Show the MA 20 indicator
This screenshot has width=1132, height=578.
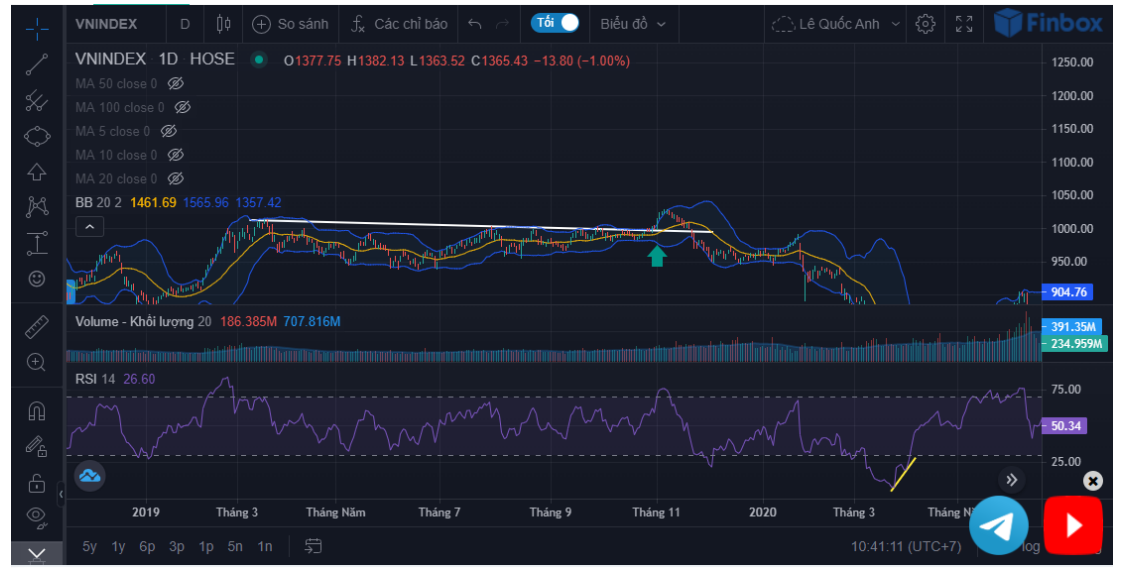coord(176,179)
